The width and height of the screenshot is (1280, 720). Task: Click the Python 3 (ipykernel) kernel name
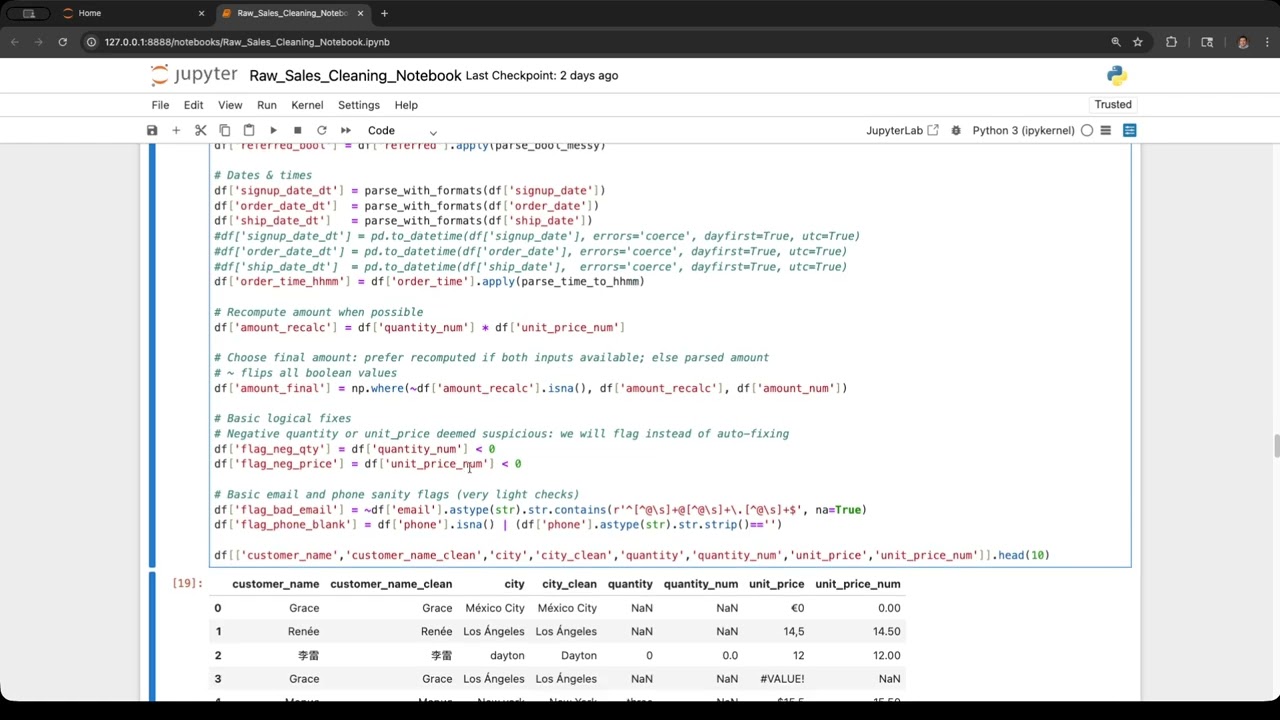pos(1022,130)
